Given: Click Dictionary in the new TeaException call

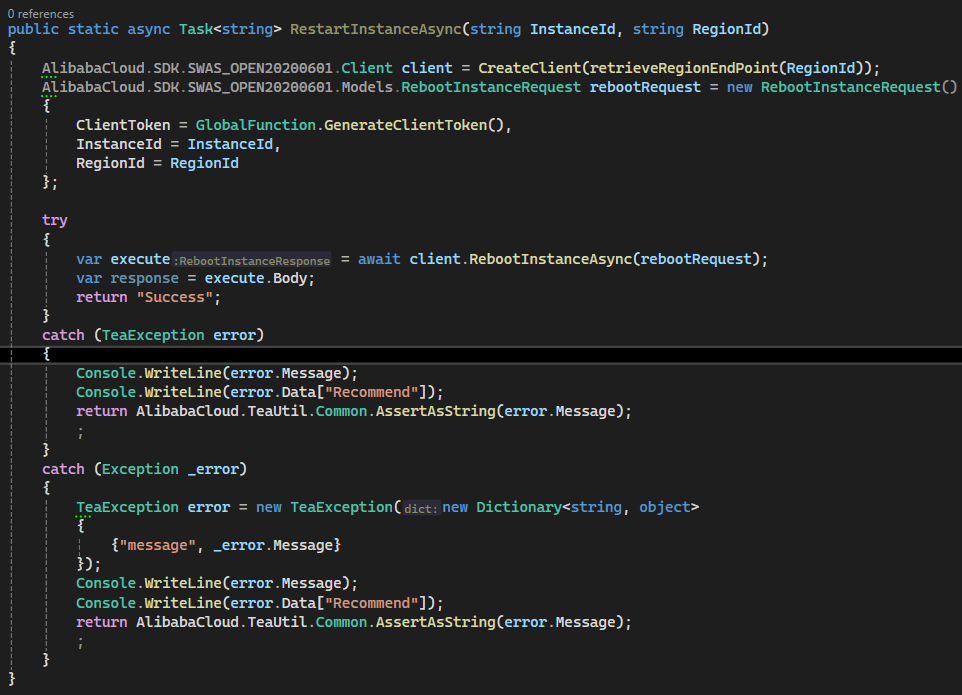Looking at the screenshot, I should pyautogui.click(x=519, y=507).
